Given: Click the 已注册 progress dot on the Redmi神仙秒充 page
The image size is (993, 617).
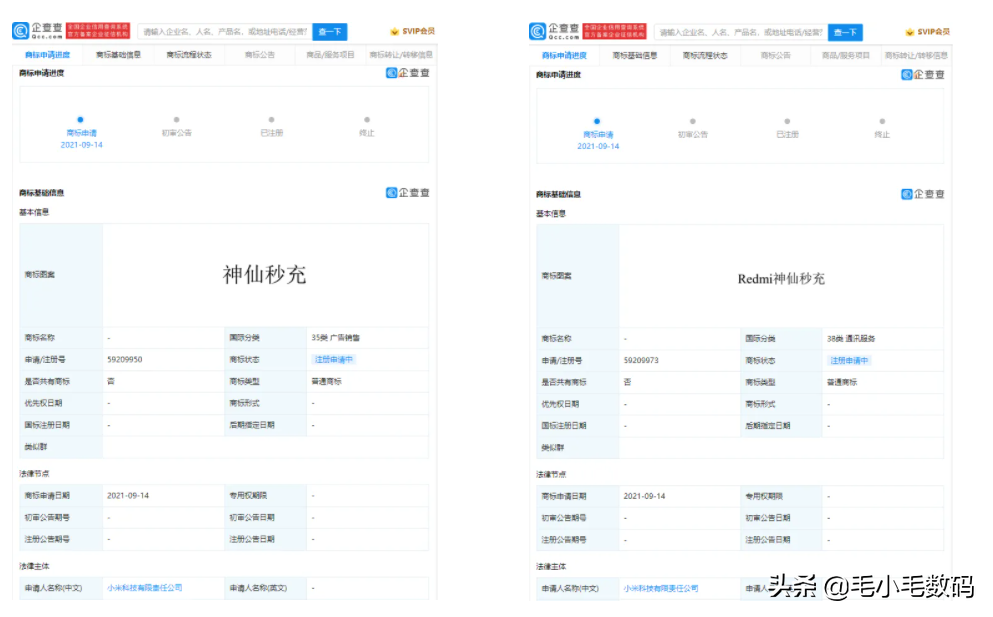Looking at the screenshot, I should 787,120.
